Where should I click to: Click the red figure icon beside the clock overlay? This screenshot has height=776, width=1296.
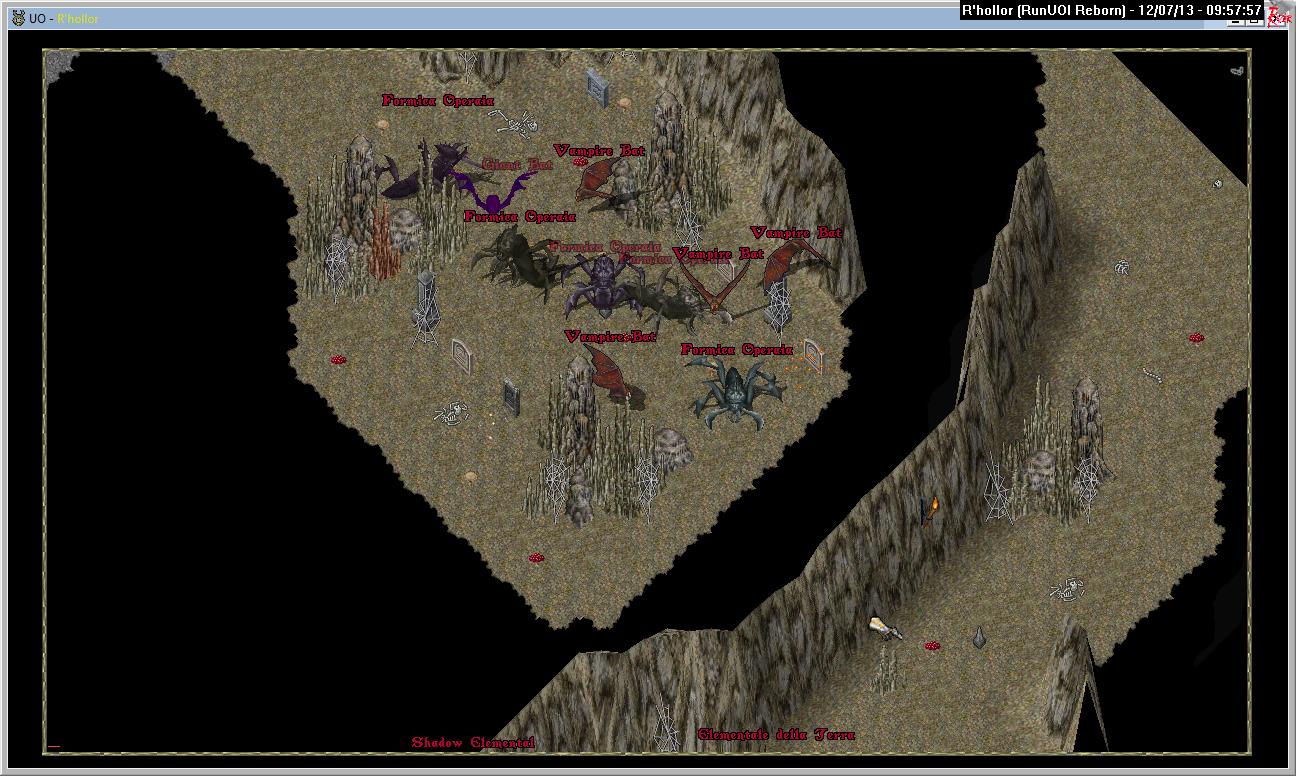coord(1279,14)
